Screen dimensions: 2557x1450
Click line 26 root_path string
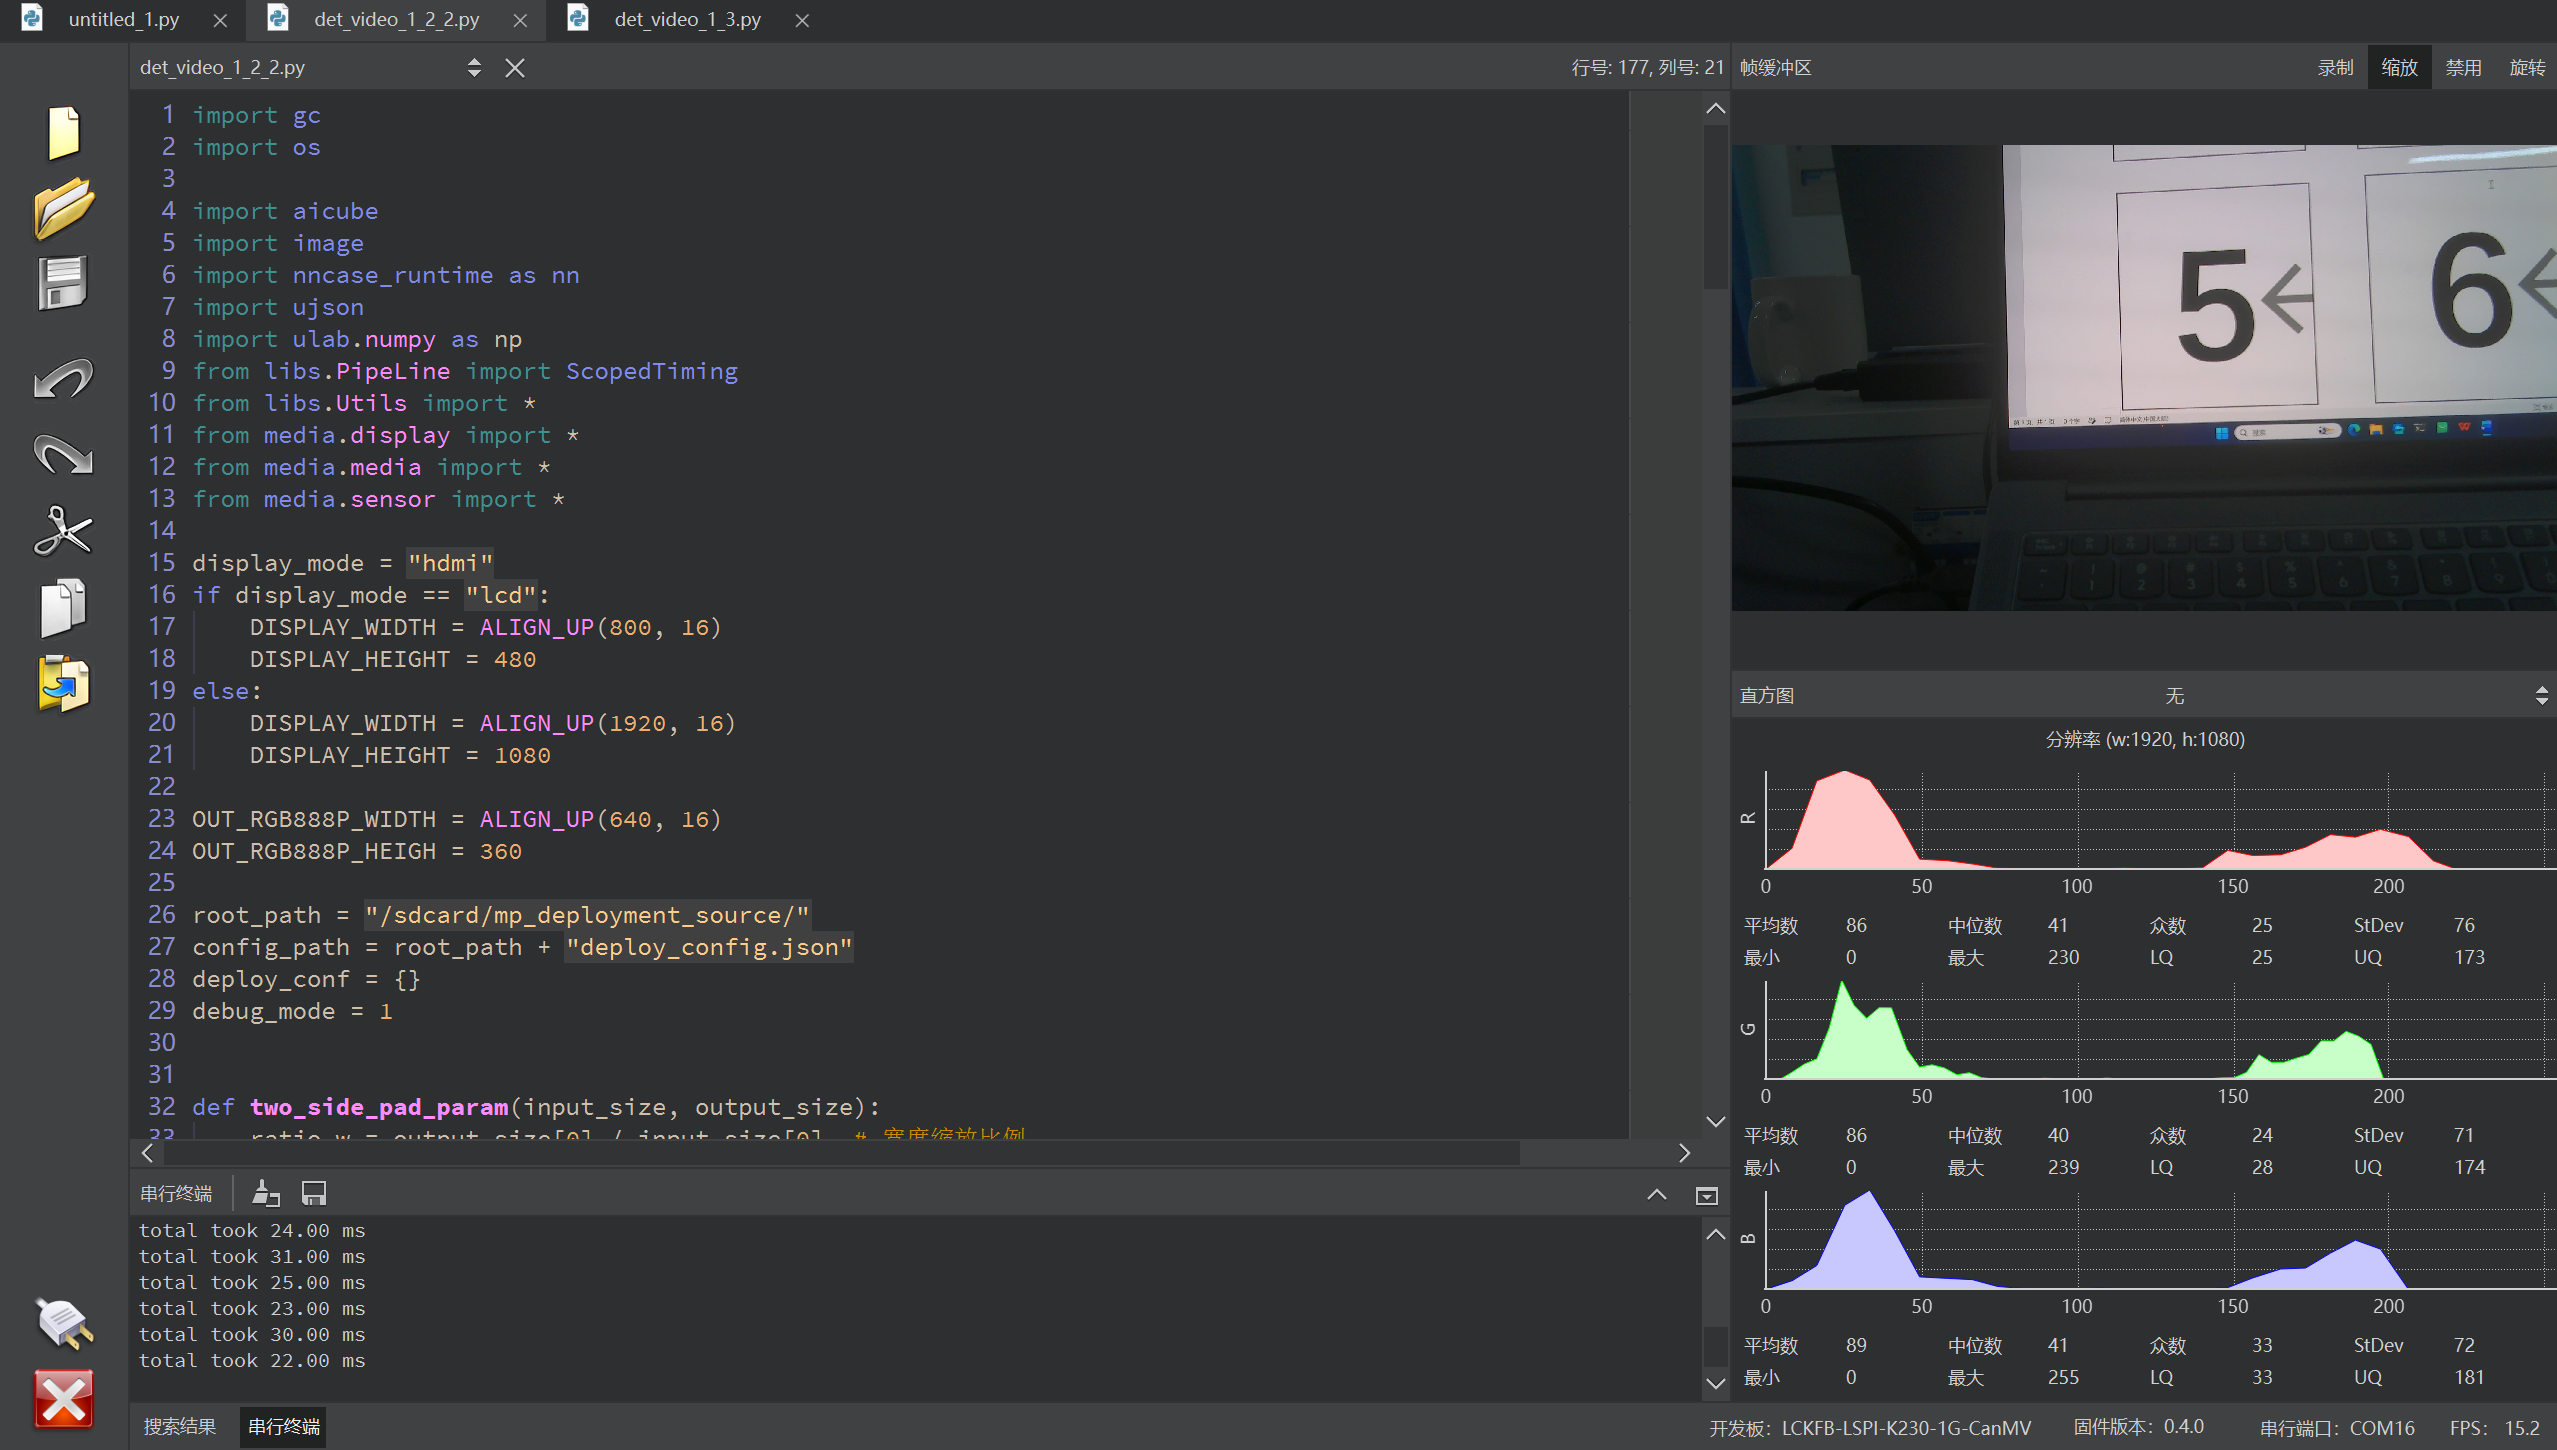click(587, 915)
